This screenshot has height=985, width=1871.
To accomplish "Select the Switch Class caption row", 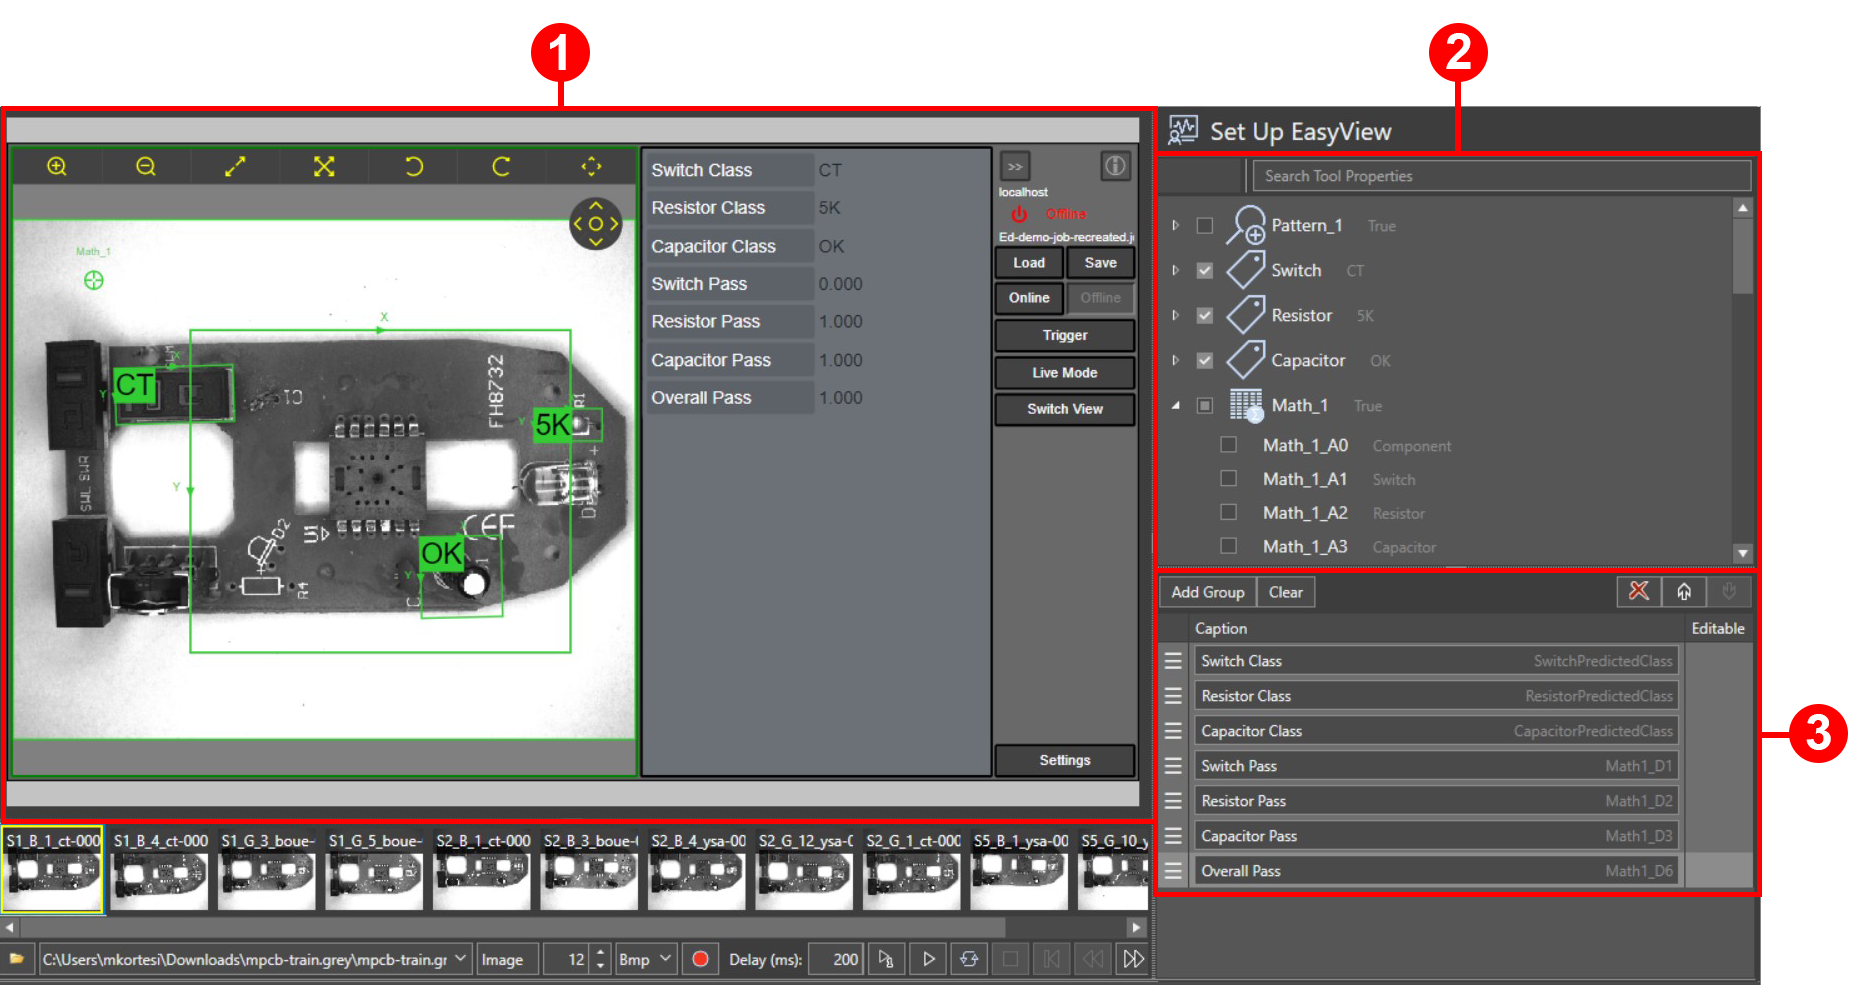I will pos(1436,661).
